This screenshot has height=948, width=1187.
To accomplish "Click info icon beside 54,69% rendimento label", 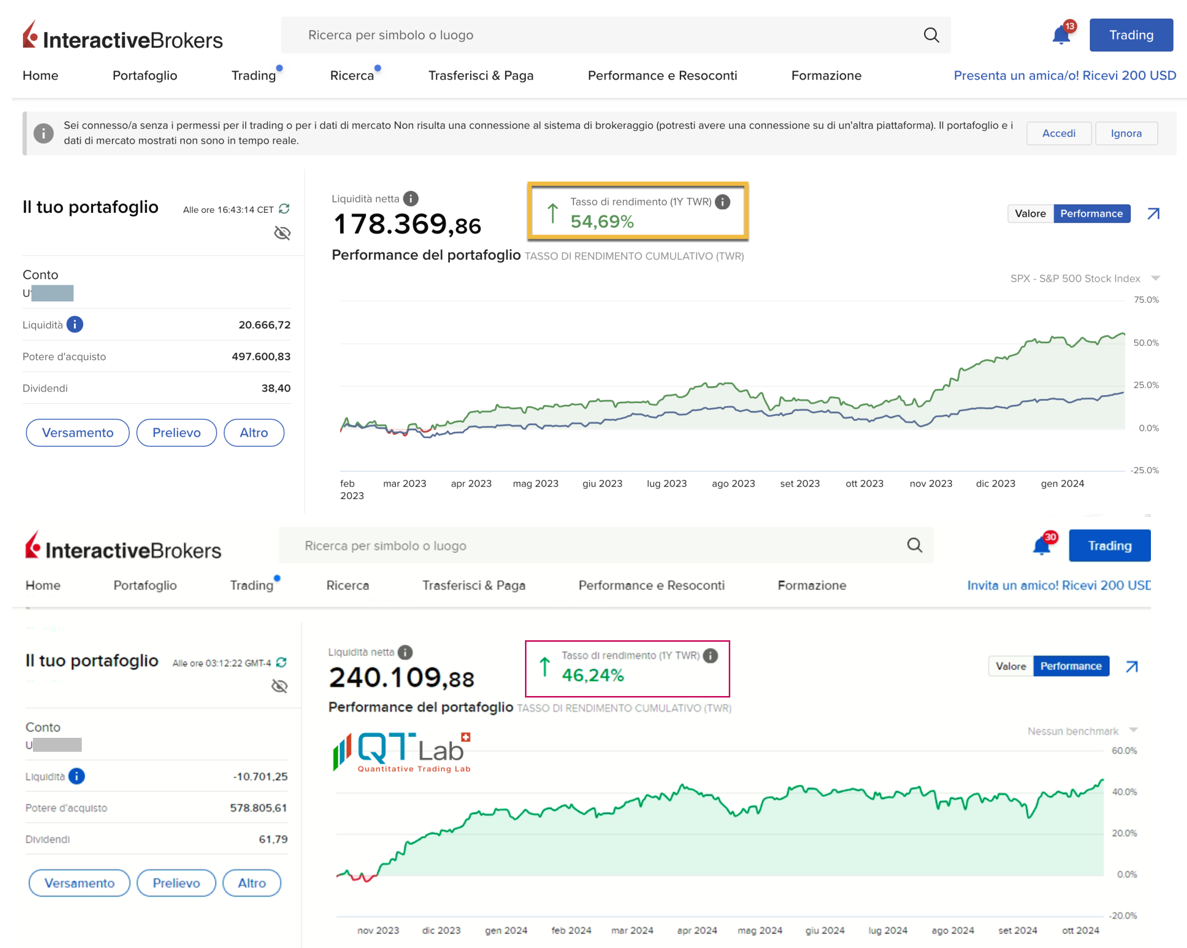I will click(x=723, y=202).
